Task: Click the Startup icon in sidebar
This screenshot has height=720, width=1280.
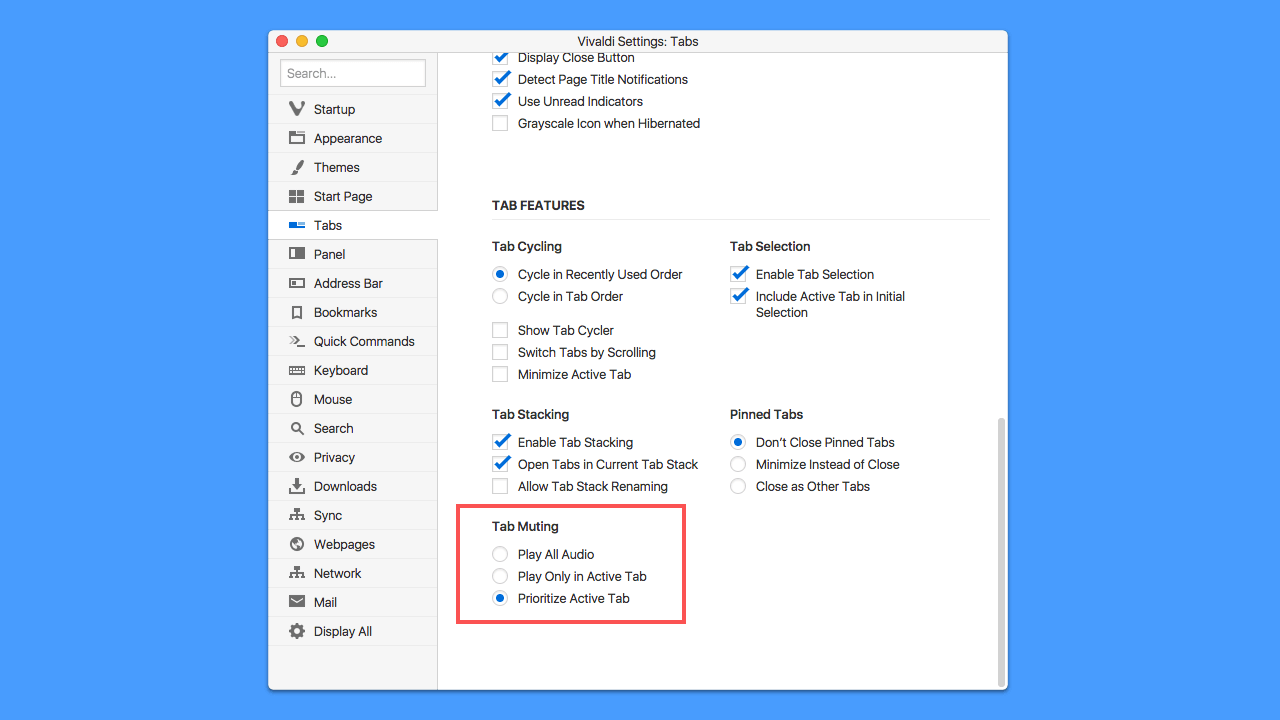Action: [x=297, y=109]
